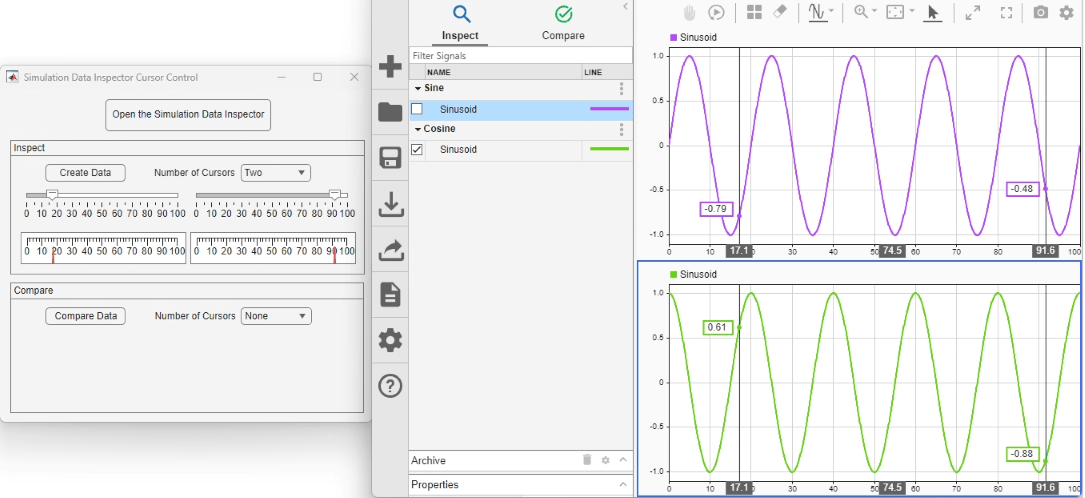The height and width of the screenshot is (498, 1085).
Task: Click the green line swatch for Cosine Sinusoid
Action: tap(609, 149)
